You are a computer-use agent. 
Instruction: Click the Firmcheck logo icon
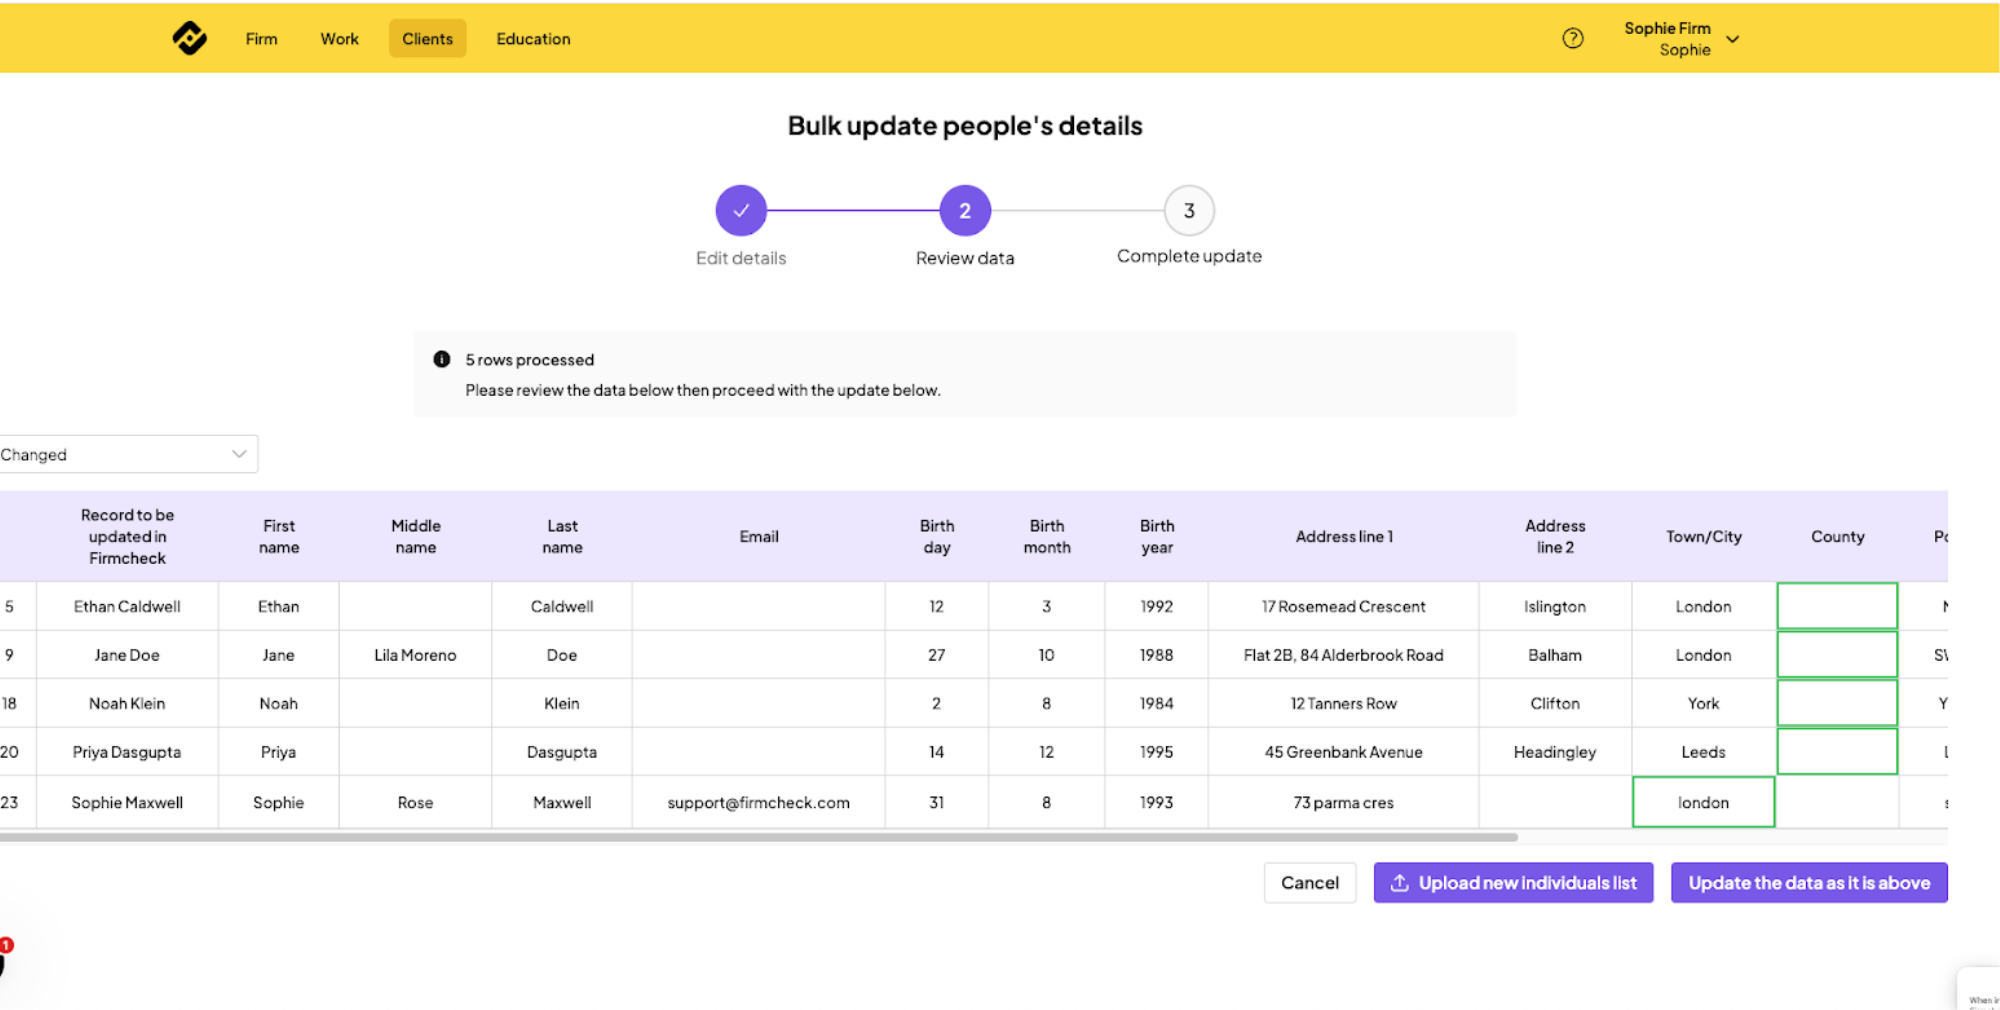189,38
